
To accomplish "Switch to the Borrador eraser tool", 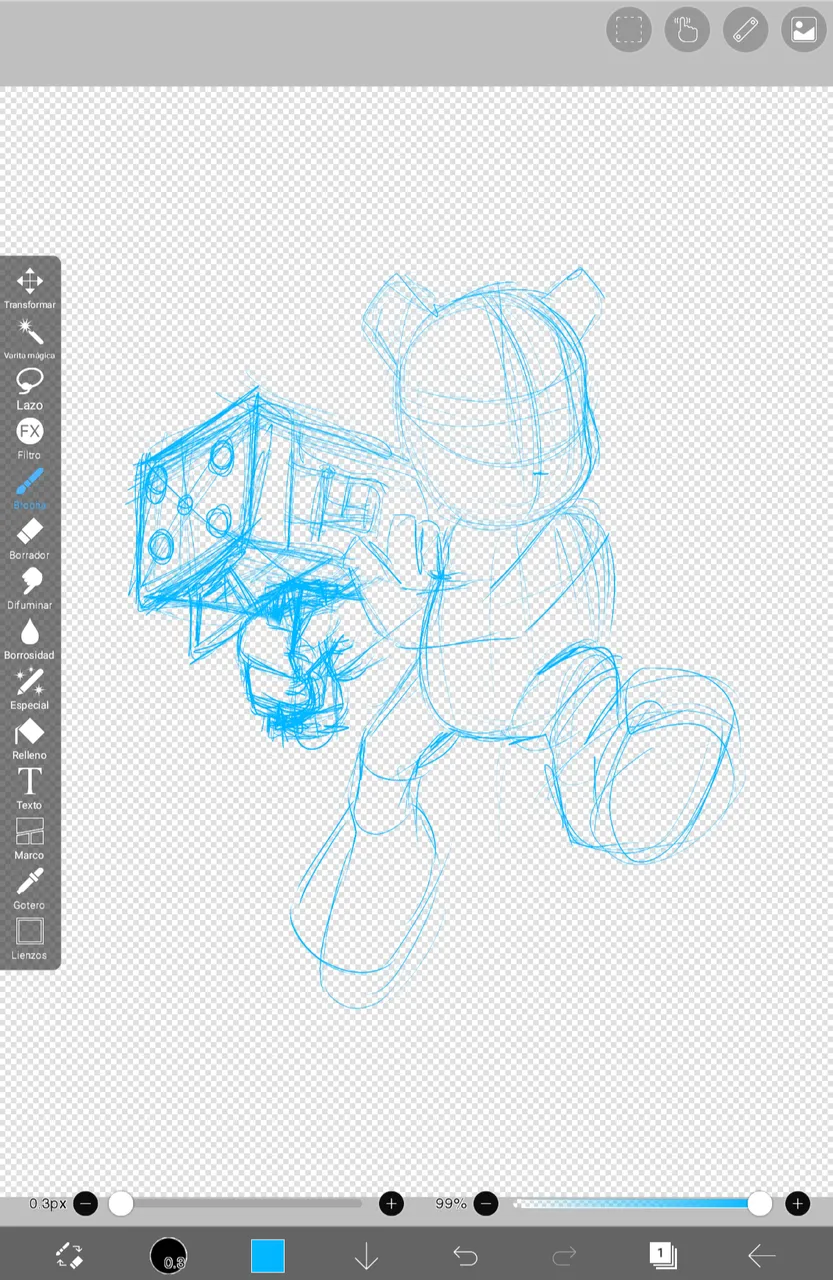I will click(30, 538).
